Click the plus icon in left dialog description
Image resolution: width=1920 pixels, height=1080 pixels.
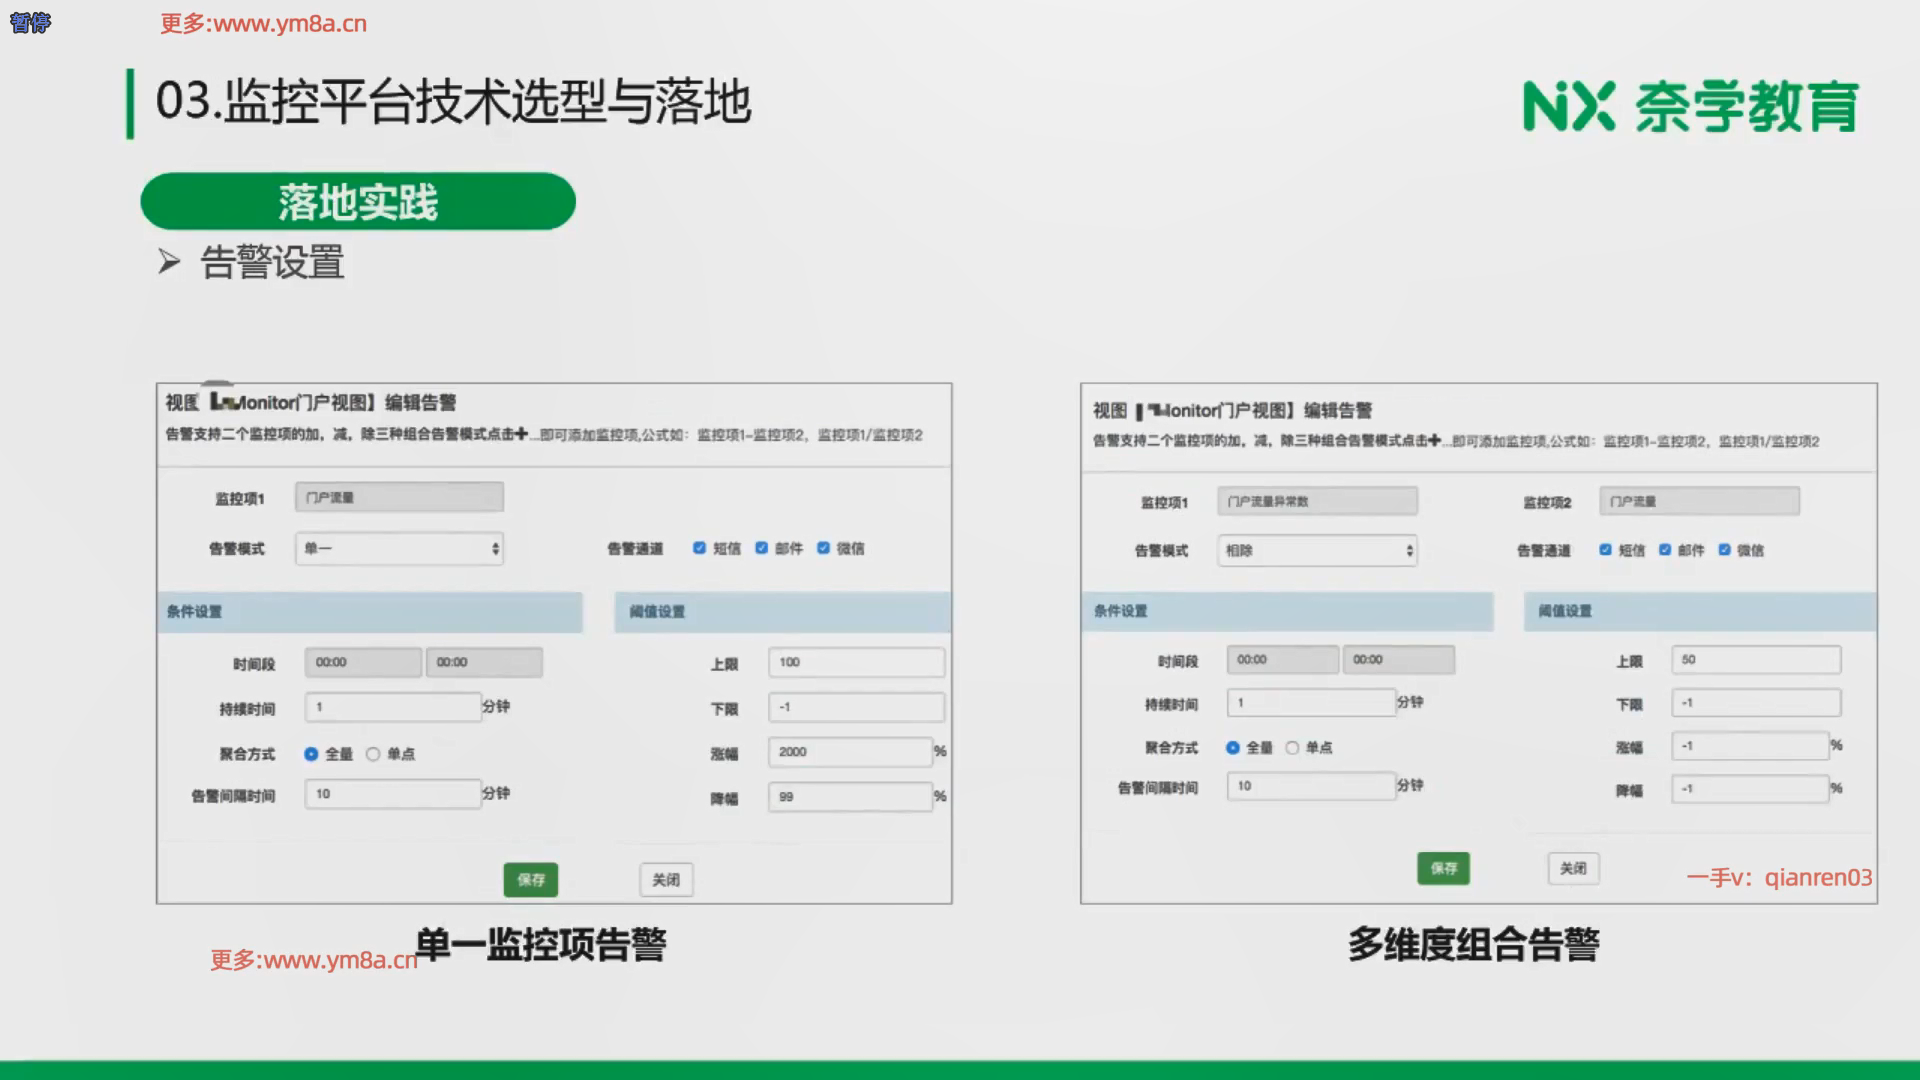click(x=521, y=434)
